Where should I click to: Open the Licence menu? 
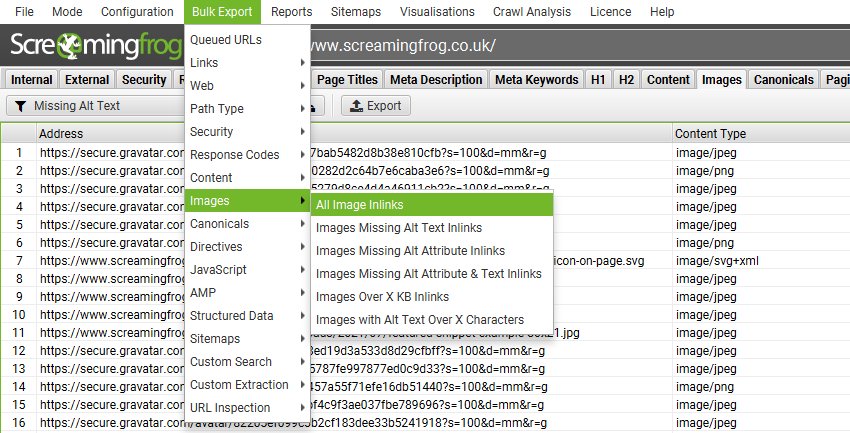coord(610,11)
